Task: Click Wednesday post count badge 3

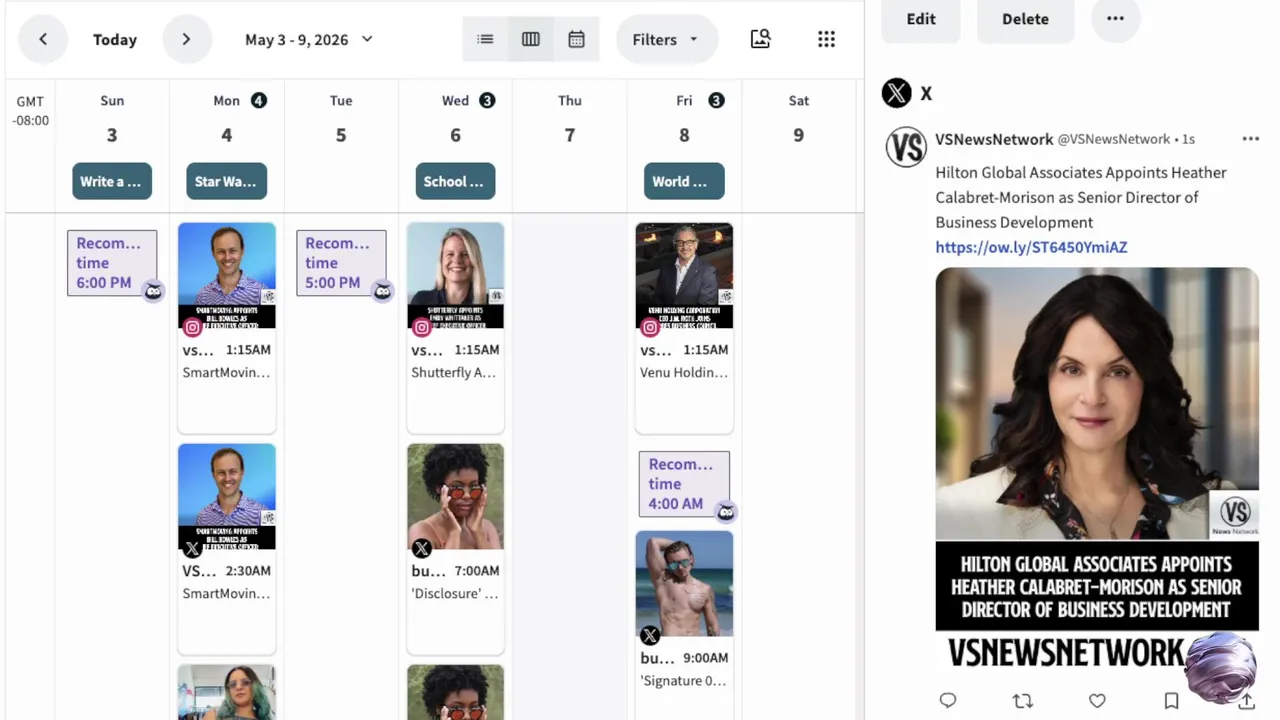Action: click(x=487, y=100)
